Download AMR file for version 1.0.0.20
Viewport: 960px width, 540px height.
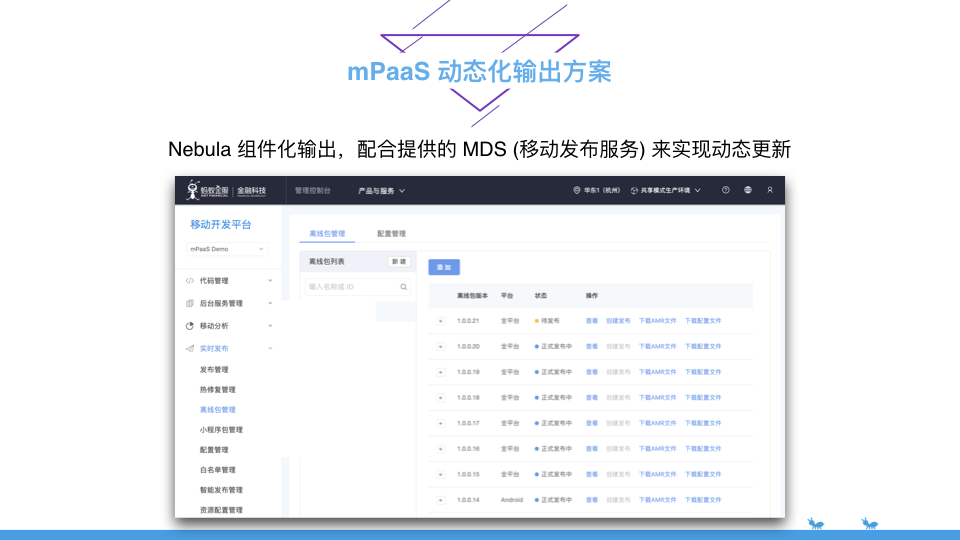click(x=658, y=347)
